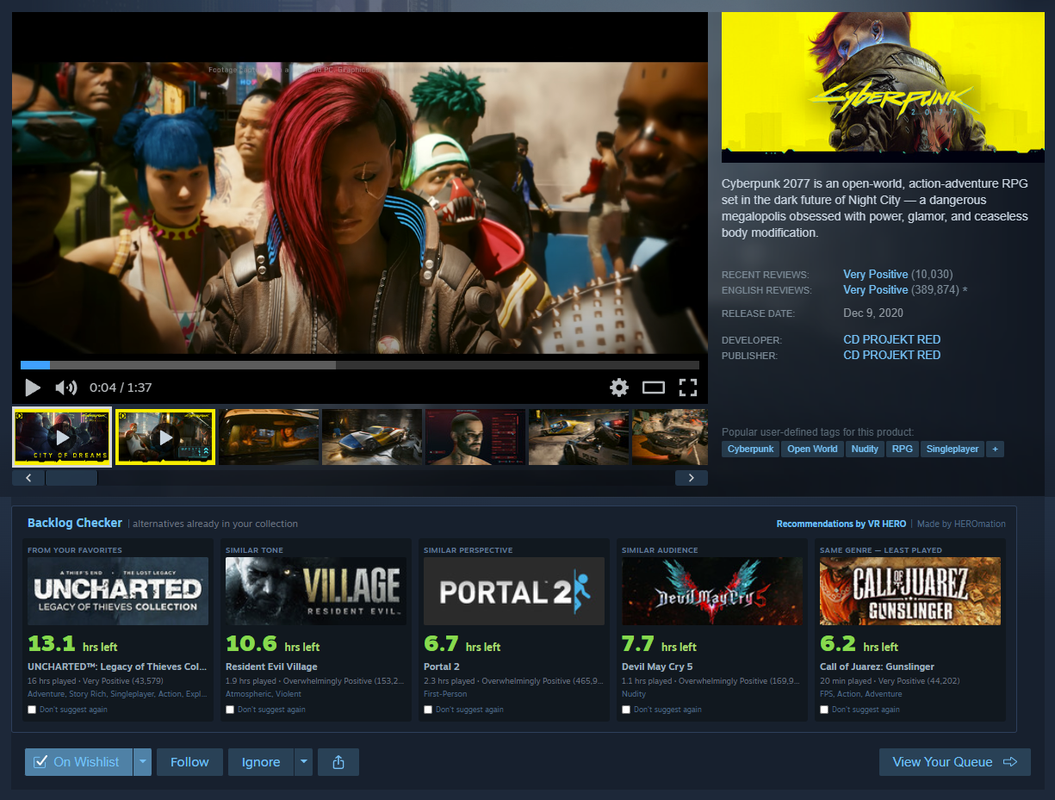Image resolution: width=1055 pixels, height=800 pixels.
Task: Click Resident Evil Village title text
Action: click(271, 667)
